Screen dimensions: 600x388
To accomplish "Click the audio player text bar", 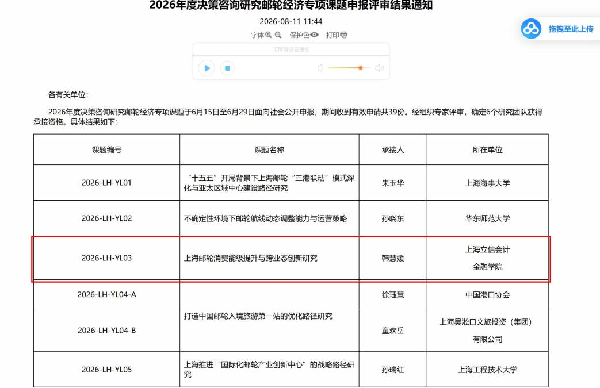I will click(x=291, y=49).
